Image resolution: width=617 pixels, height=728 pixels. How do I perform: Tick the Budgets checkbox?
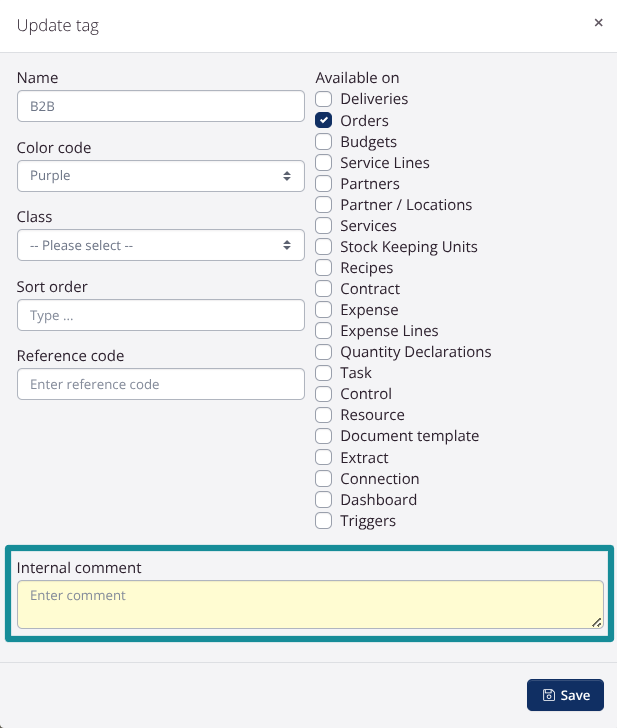point(324,141)
